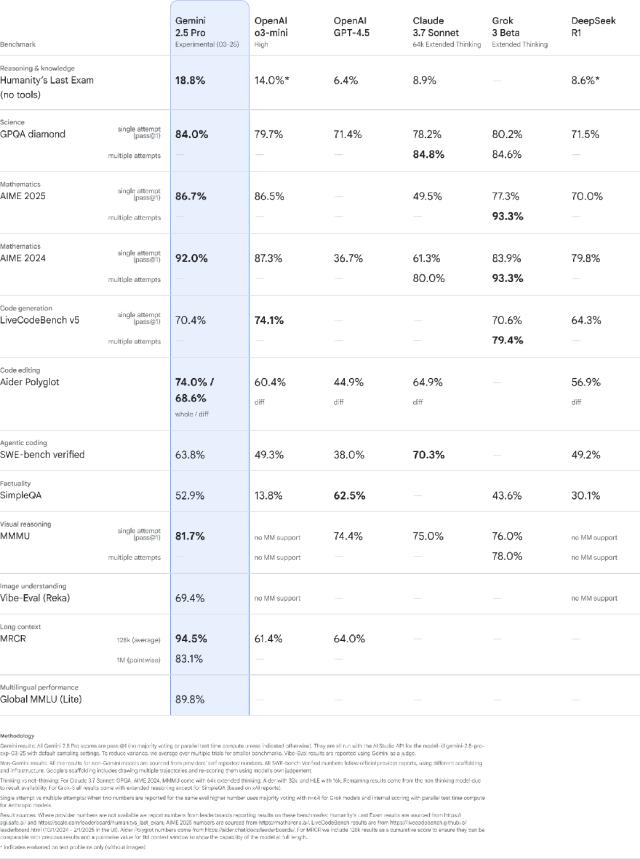Select the GPQA diamond benchmark label
The height and width of the screenshot is (859, 640).
[x=33, y=134]
